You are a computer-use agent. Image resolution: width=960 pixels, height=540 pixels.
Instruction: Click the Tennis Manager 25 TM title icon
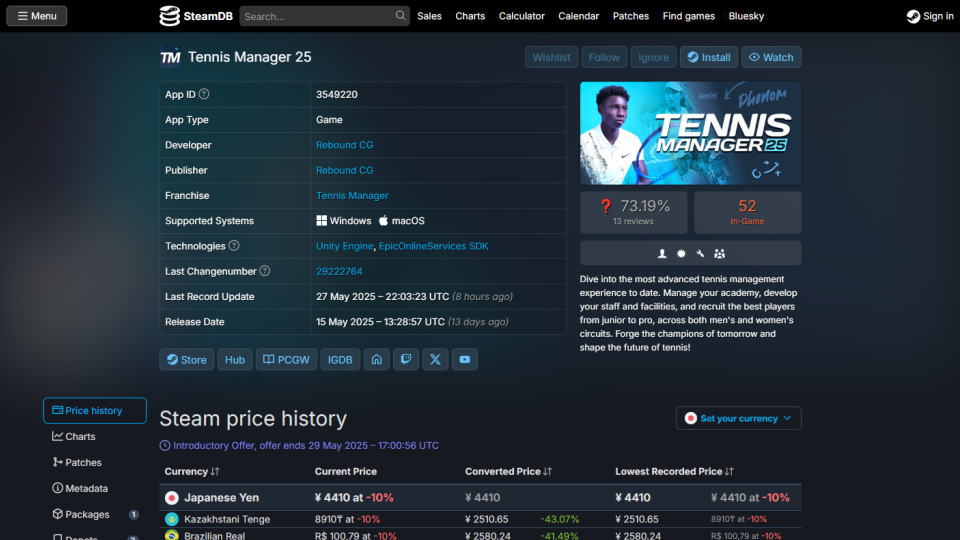click(170, 57)
